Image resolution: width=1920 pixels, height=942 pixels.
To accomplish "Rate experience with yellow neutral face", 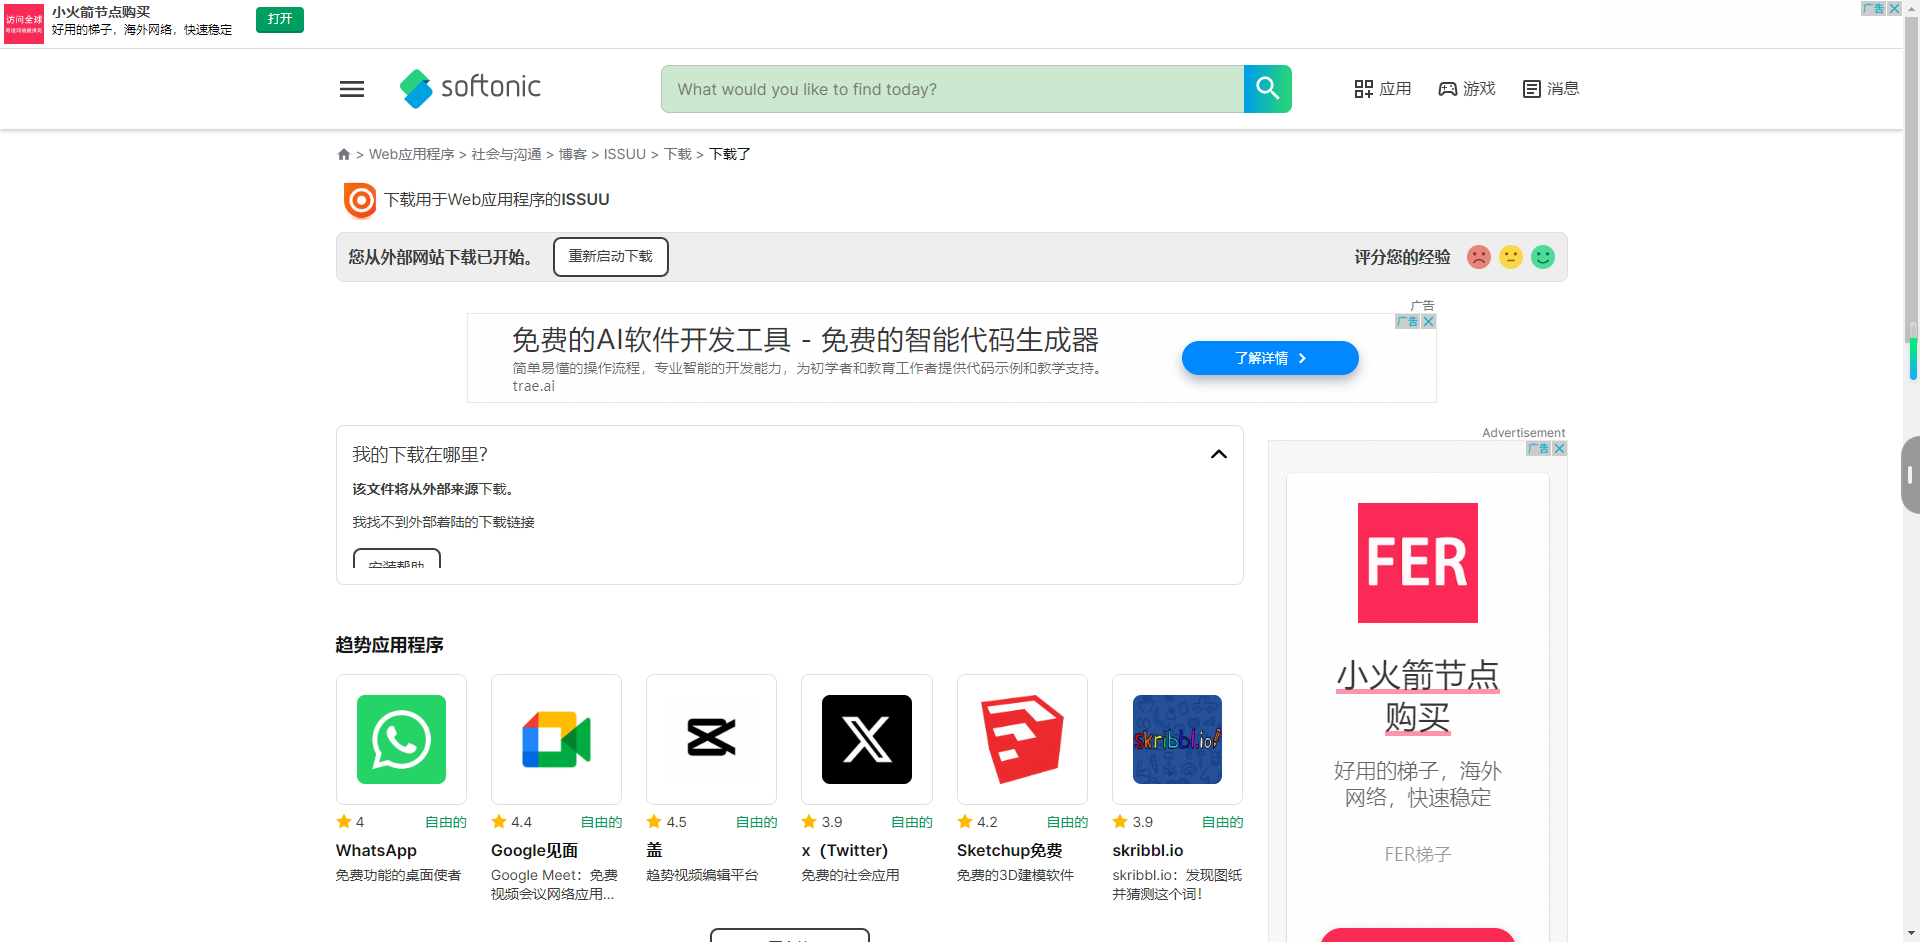I will point(1511,257).
